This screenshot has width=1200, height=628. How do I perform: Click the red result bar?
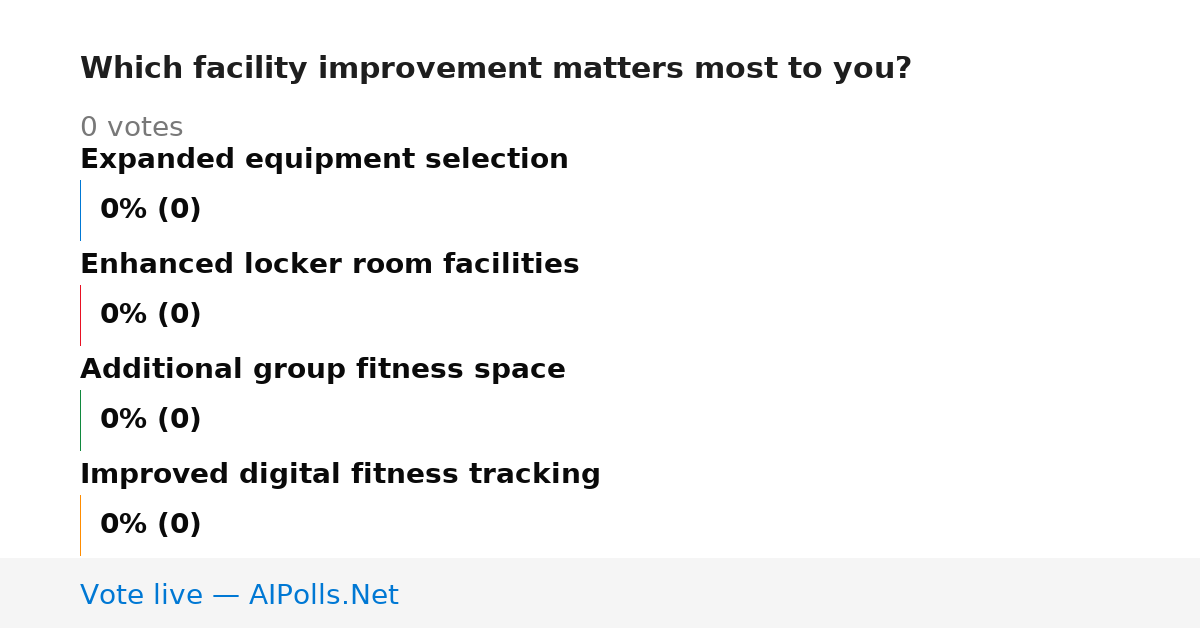[x=80, y=315]
